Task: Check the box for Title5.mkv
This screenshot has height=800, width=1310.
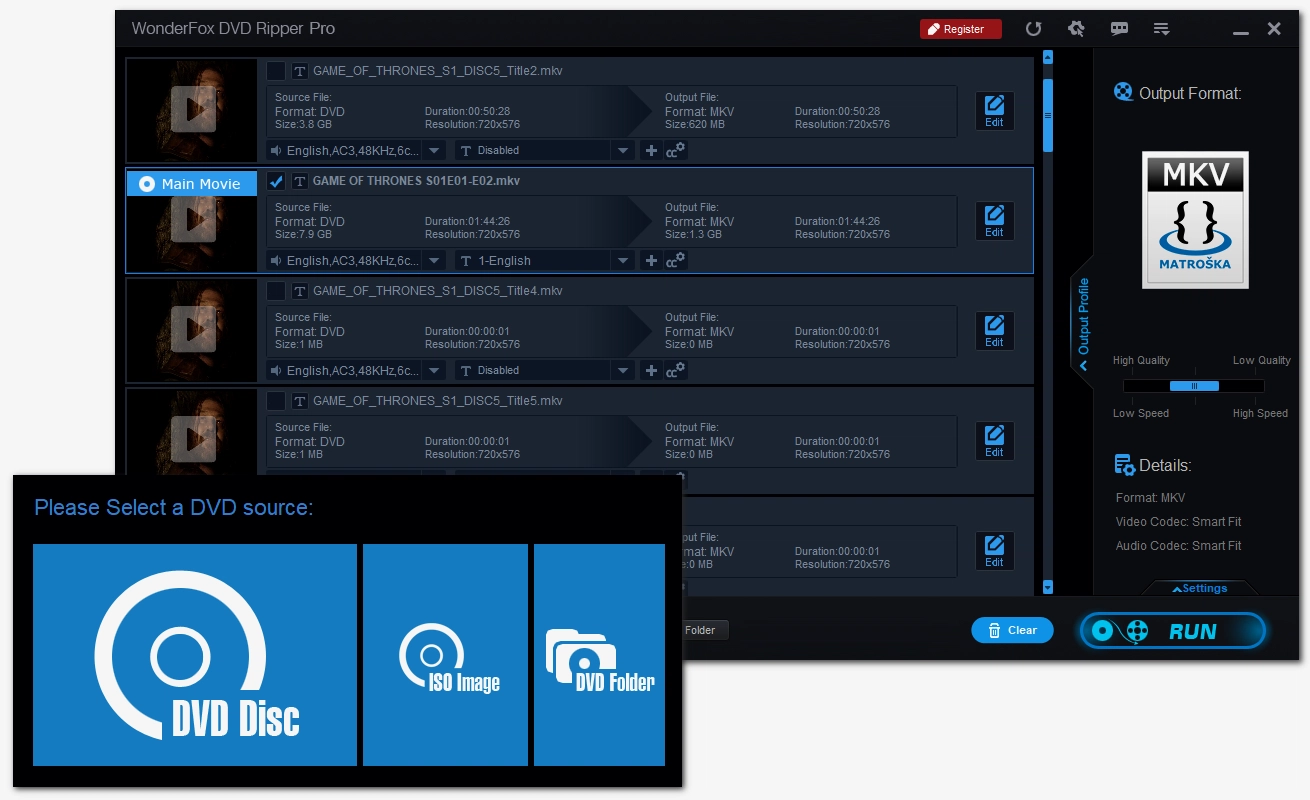Action: click(x=276, y=401)
